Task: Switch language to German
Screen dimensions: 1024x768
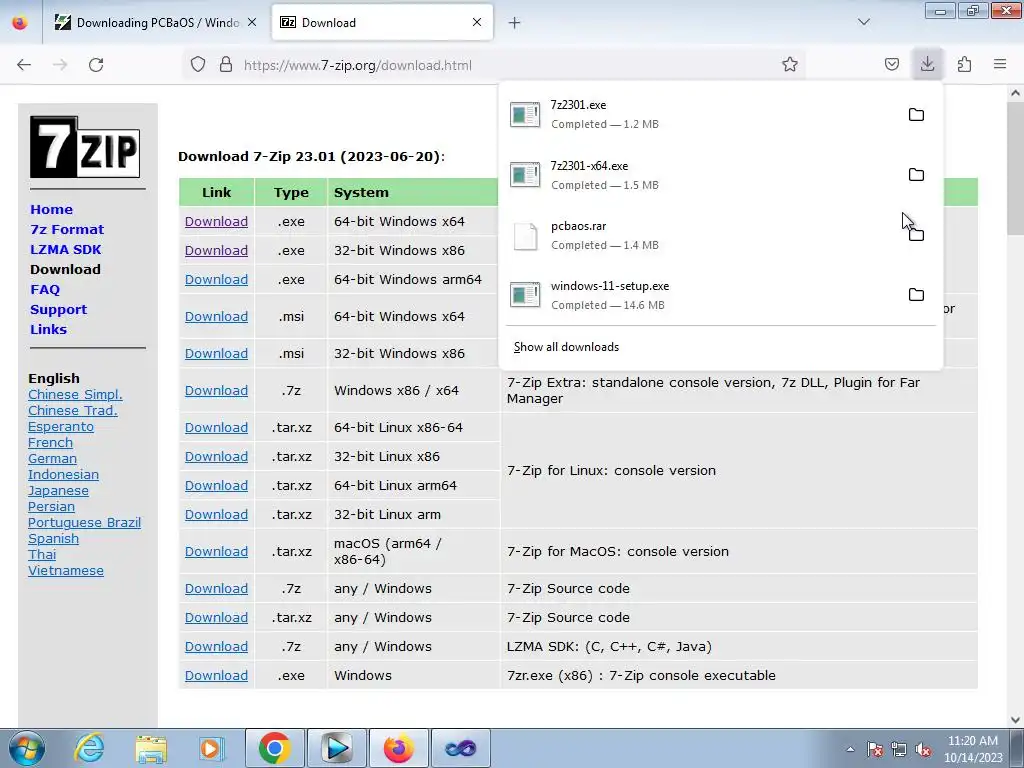Action: (x=52, y=458)
